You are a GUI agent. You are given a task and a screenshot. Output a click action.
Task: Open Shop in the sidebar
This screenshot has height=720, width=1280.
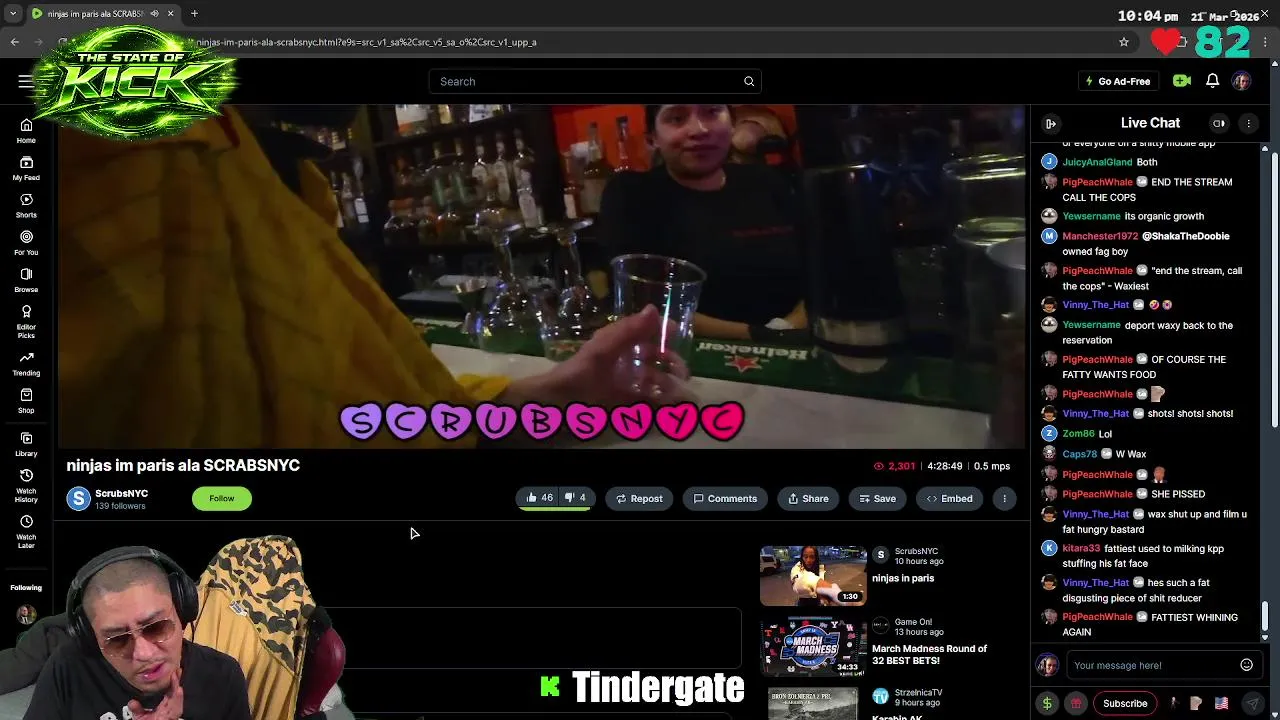26,400
